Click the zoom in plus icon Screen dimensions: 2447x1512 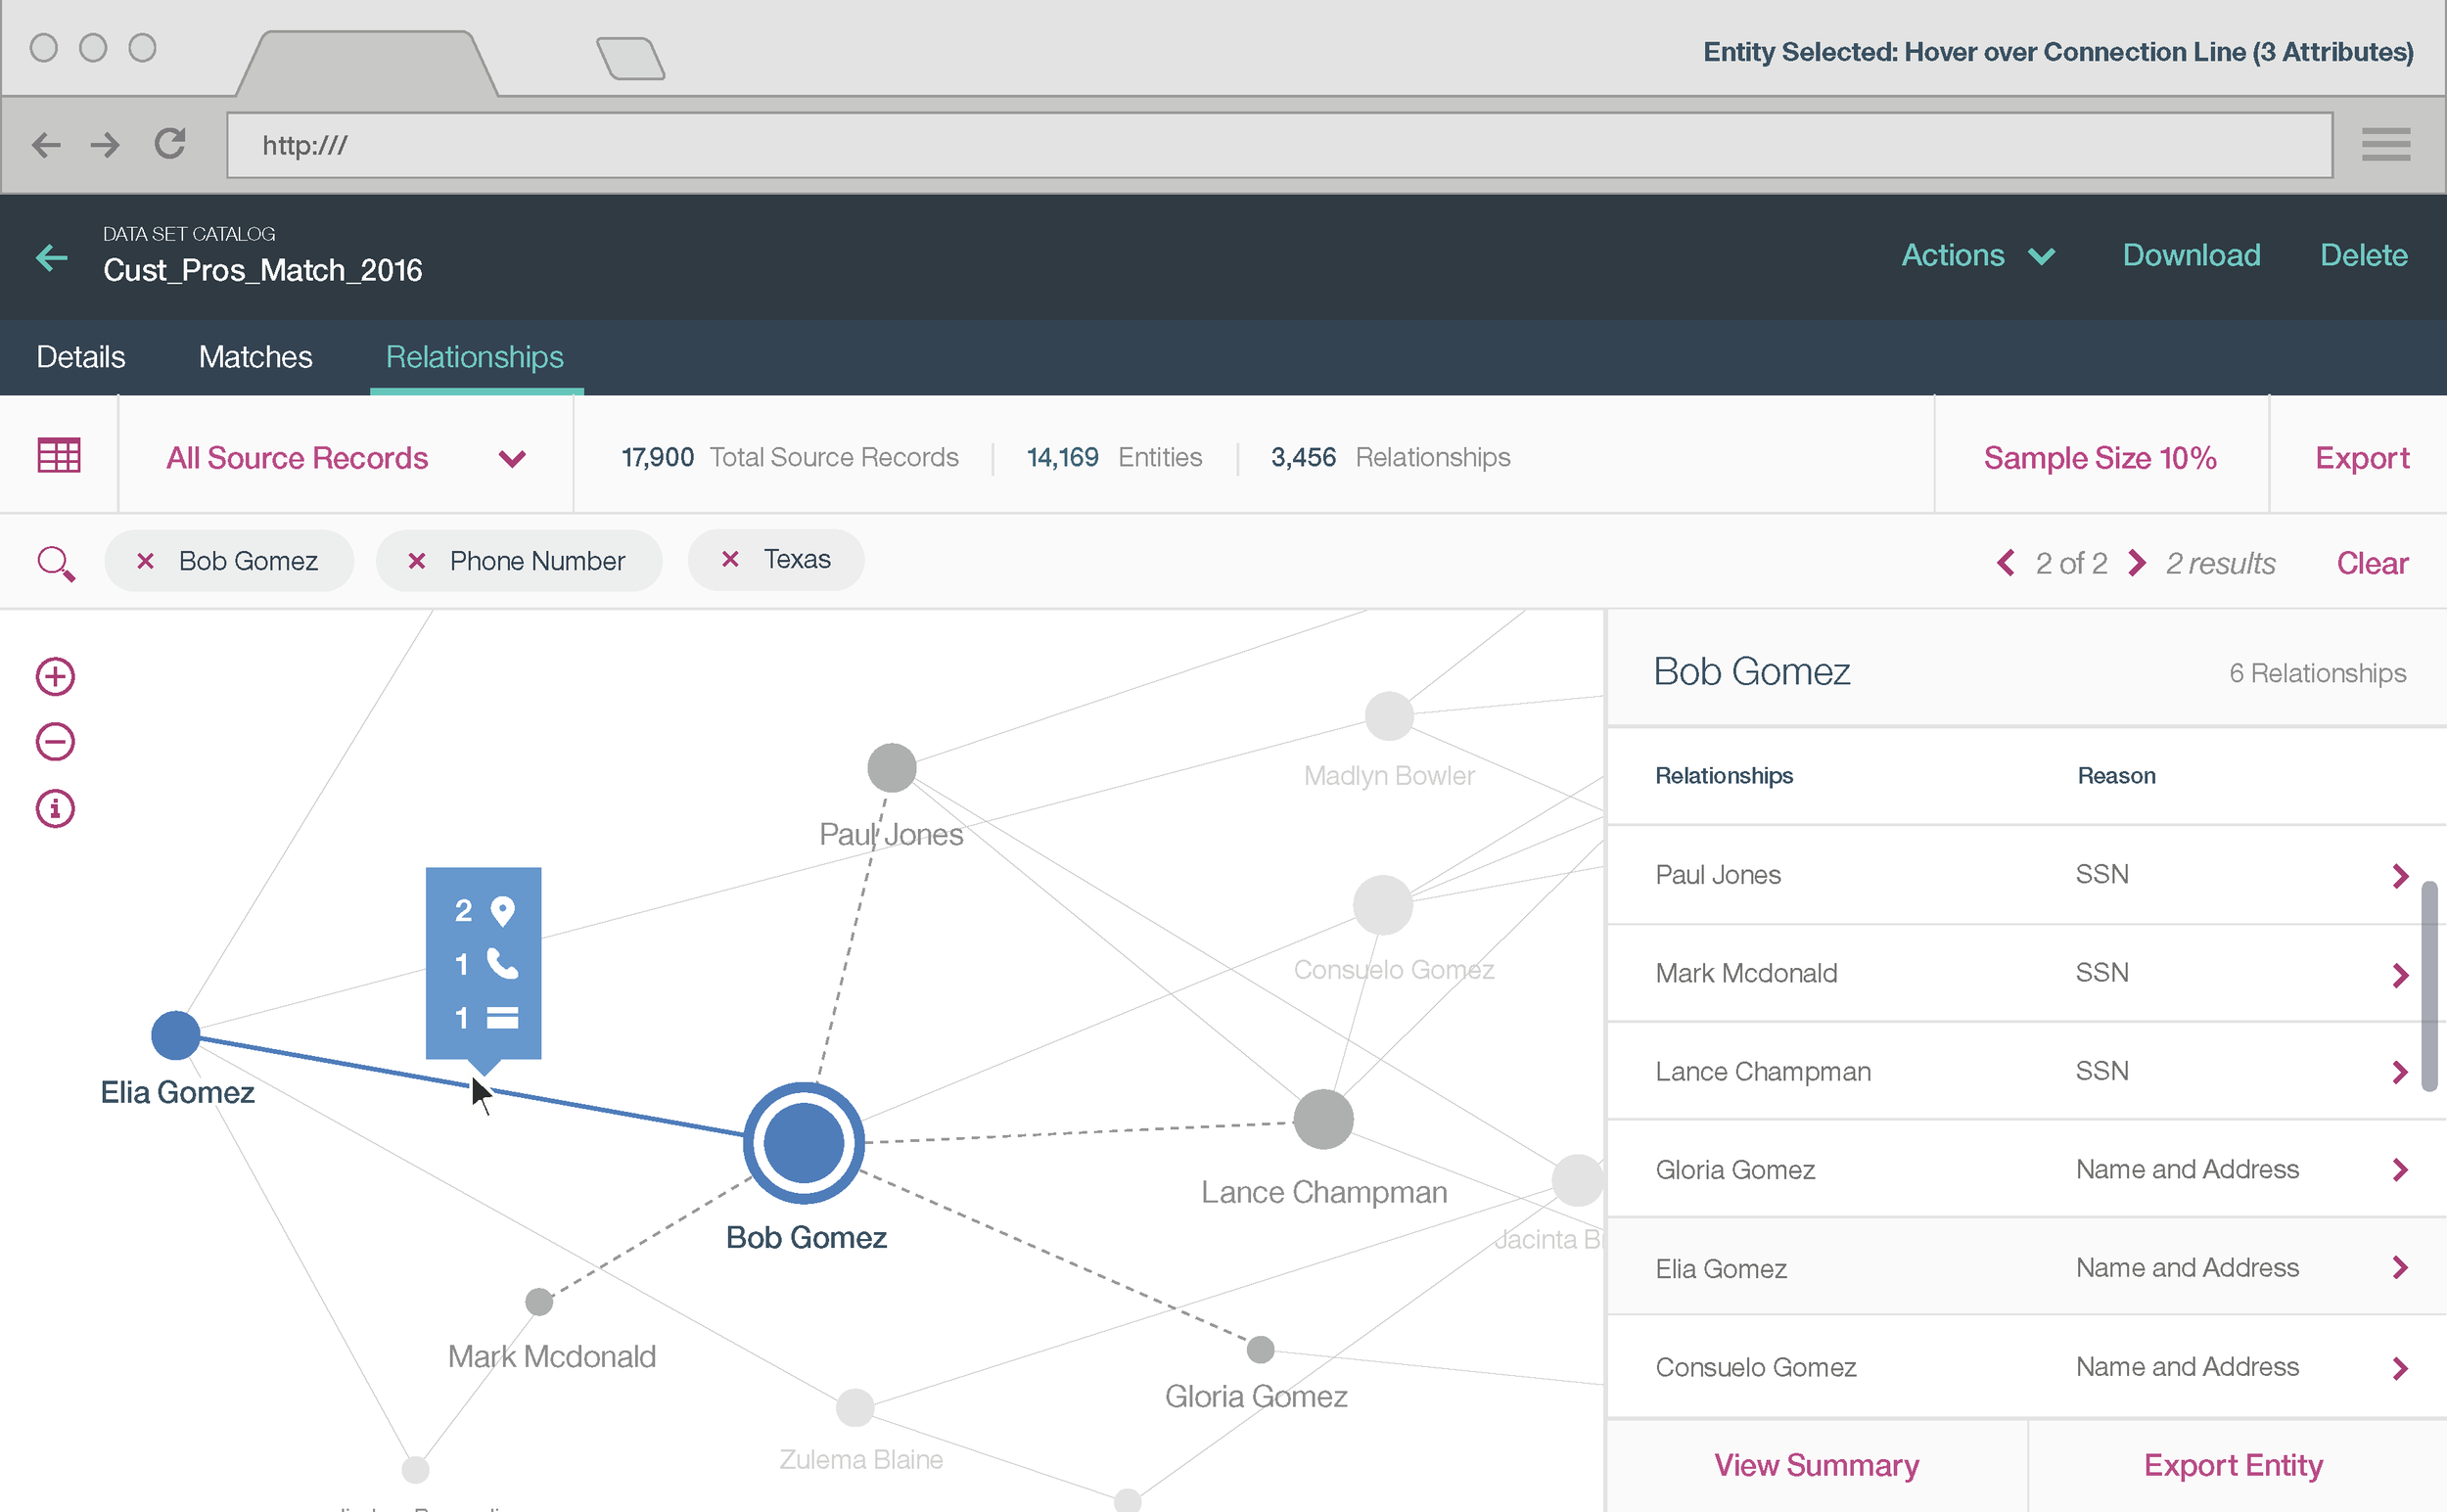pos(55,677)
